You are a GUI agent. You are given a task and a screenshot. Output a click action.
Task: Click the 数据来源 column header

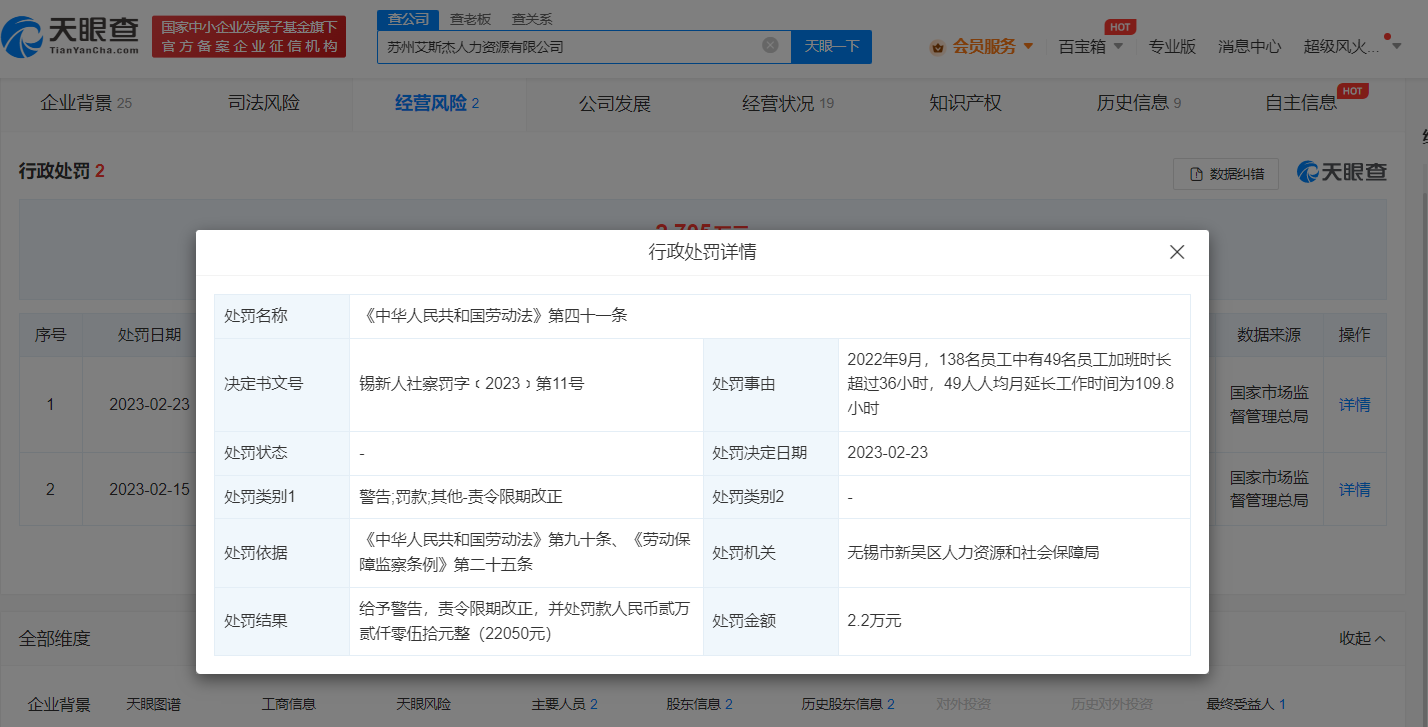click(1269, 335)
